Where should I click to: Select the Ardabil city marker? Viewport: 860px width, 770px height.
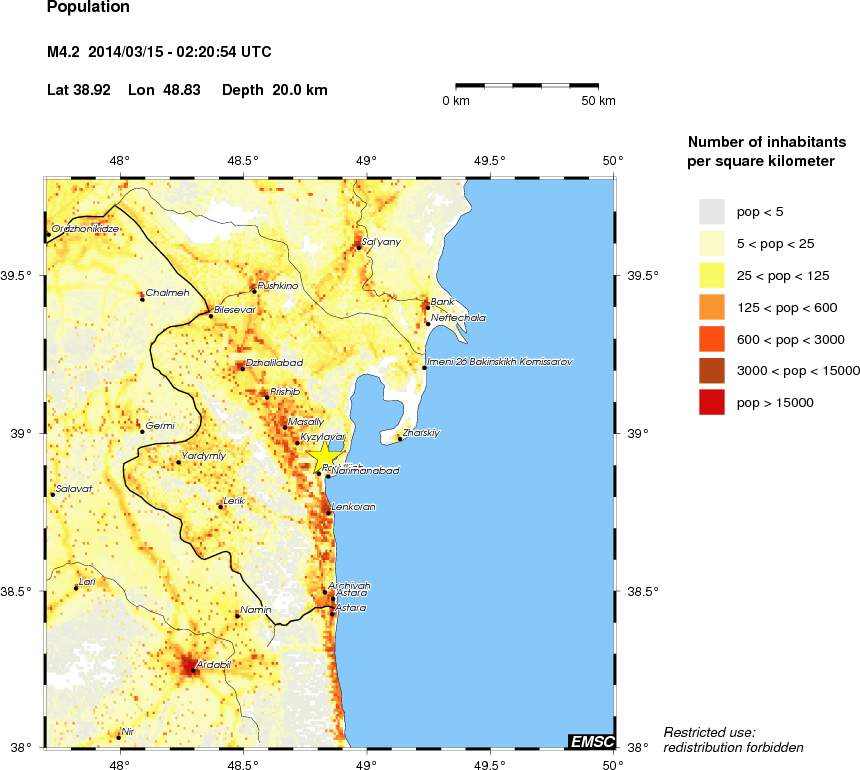[194, 670]
